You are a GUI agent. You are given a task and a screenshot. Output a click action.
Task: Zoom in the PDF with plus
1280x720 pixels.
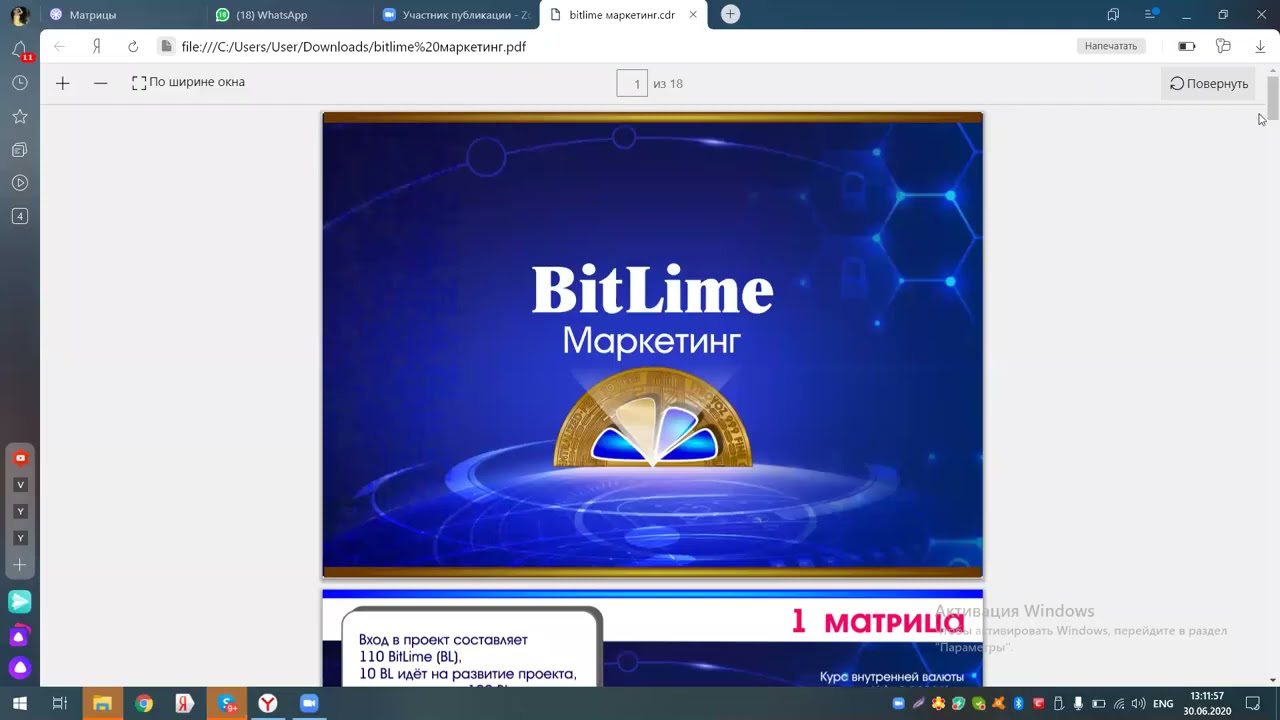(63, 83)
